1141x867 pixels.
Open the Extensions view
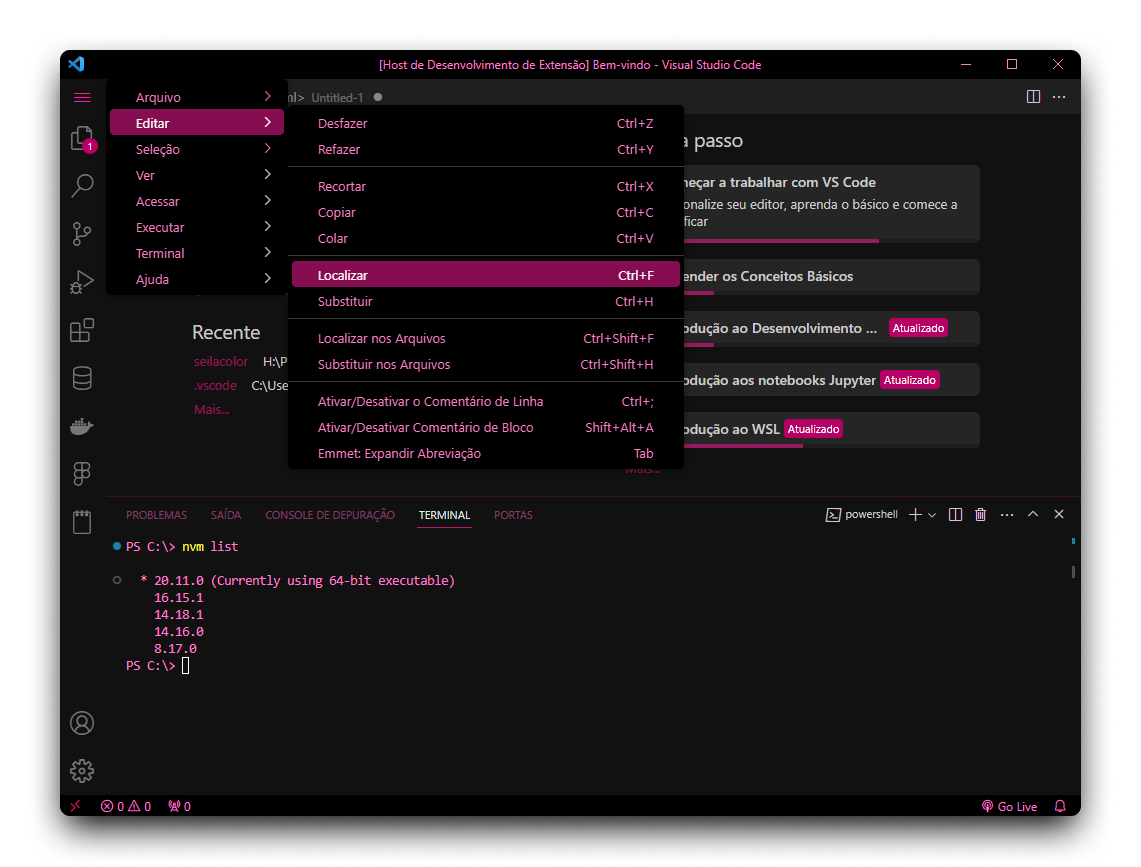click(x=82, y=330)
